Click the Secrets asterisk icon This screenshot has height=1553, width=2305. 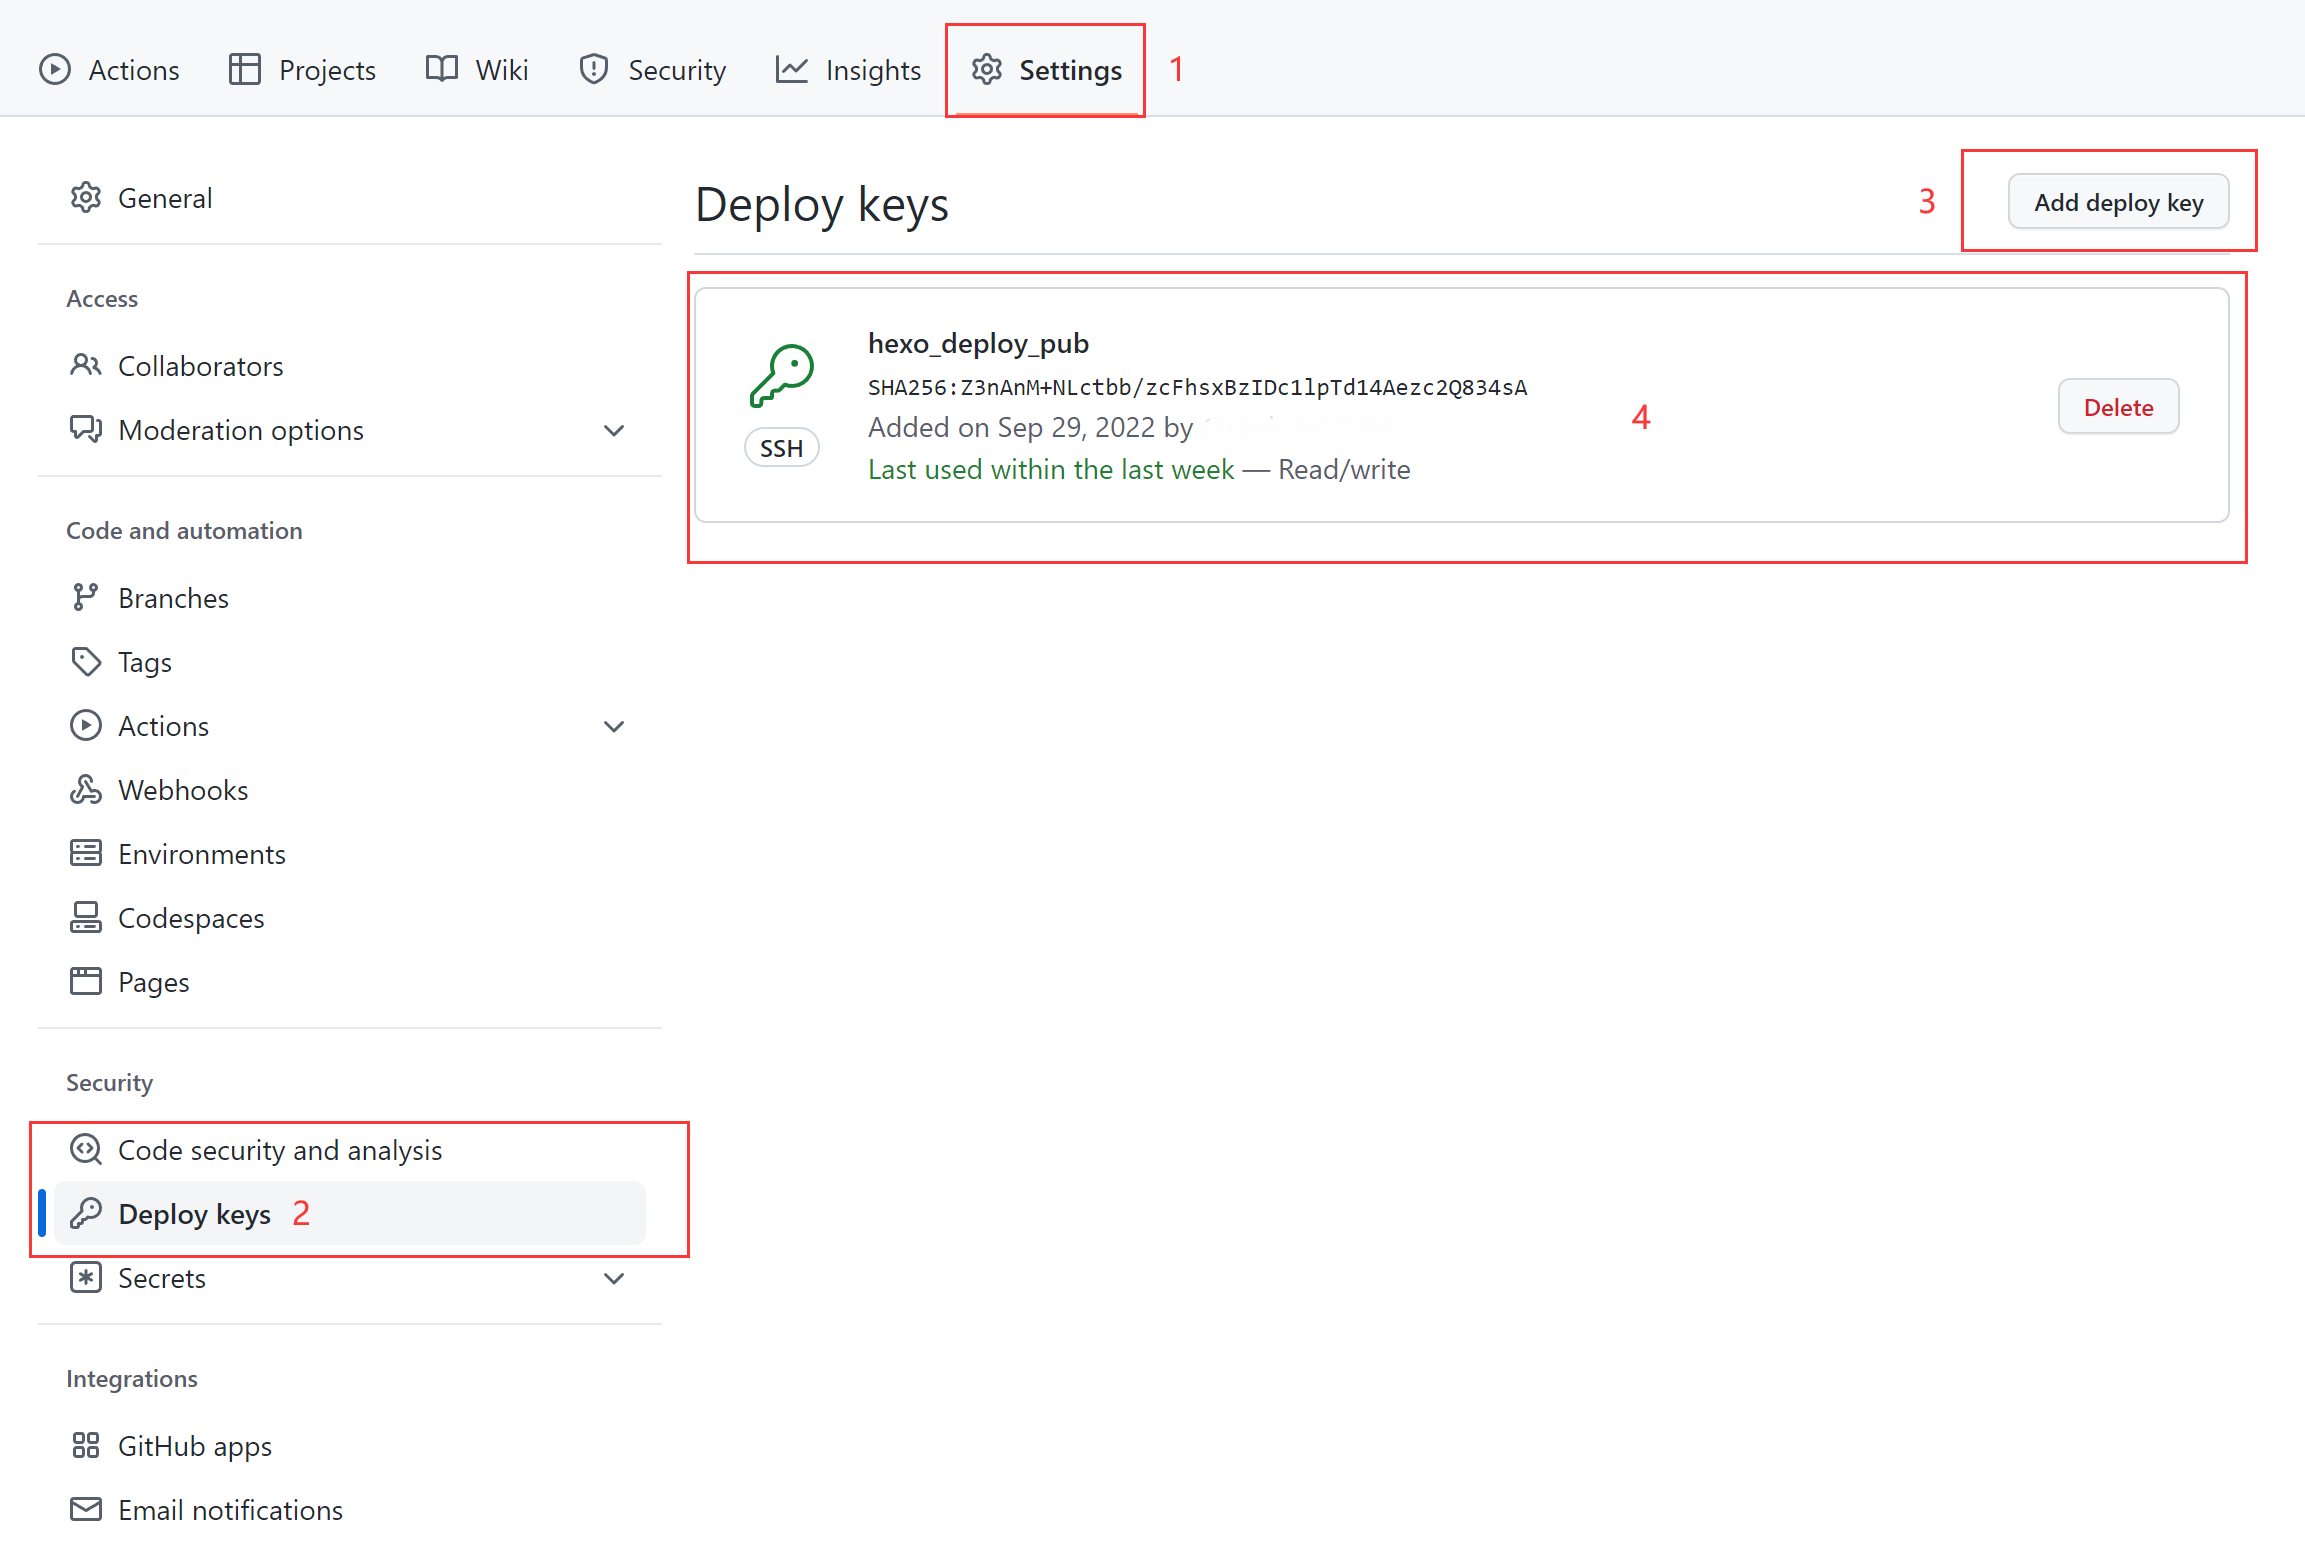coord(86,1277)
